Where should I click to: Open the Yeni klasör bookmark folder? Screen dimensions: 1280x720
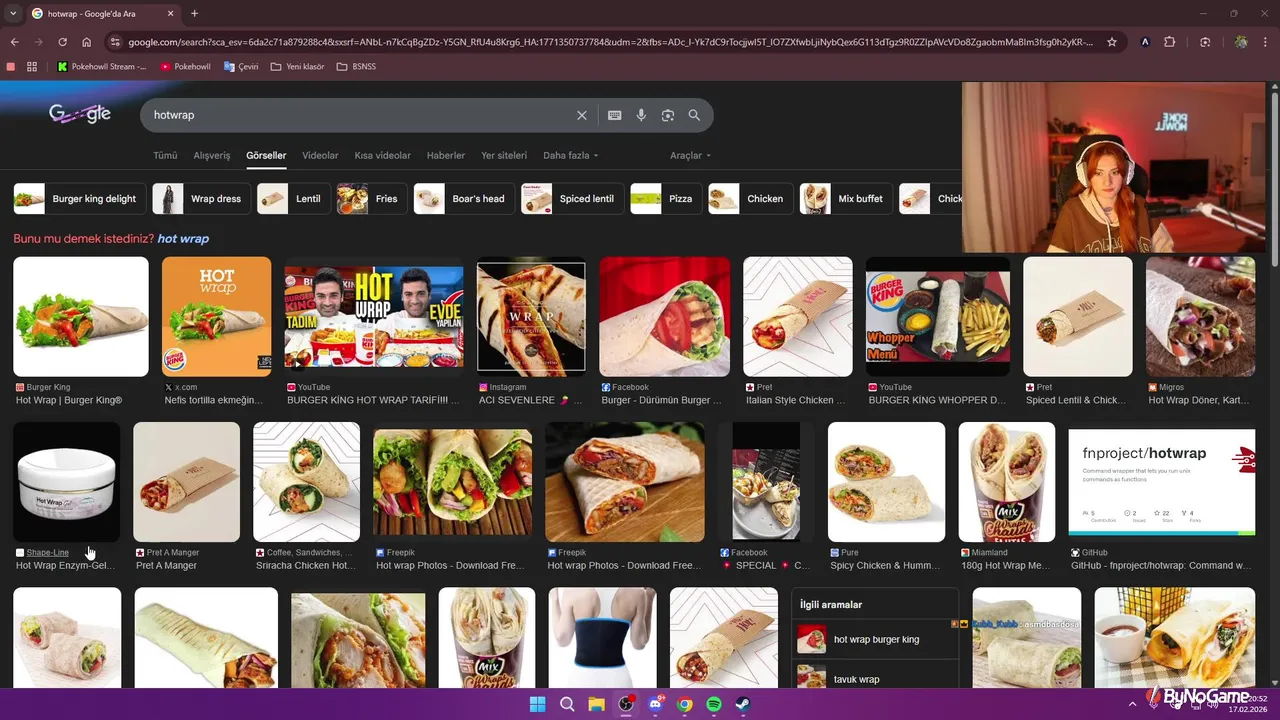[x=298, y=67]
